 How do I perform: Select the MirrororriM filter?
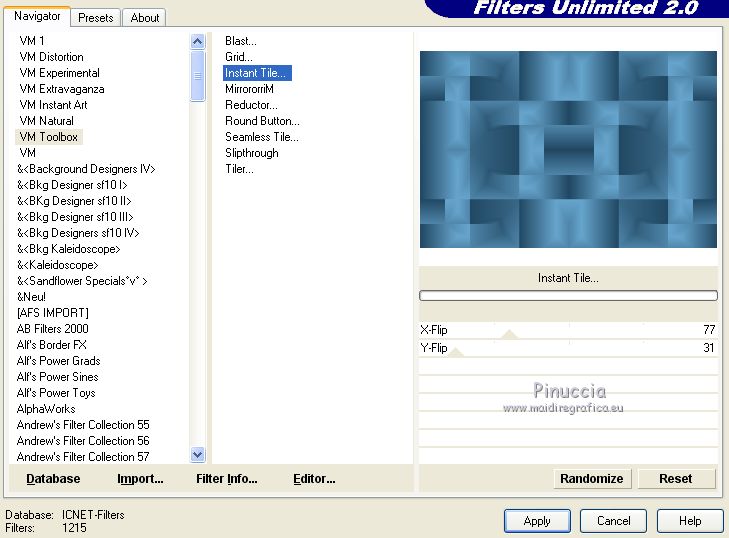(249, 89)
